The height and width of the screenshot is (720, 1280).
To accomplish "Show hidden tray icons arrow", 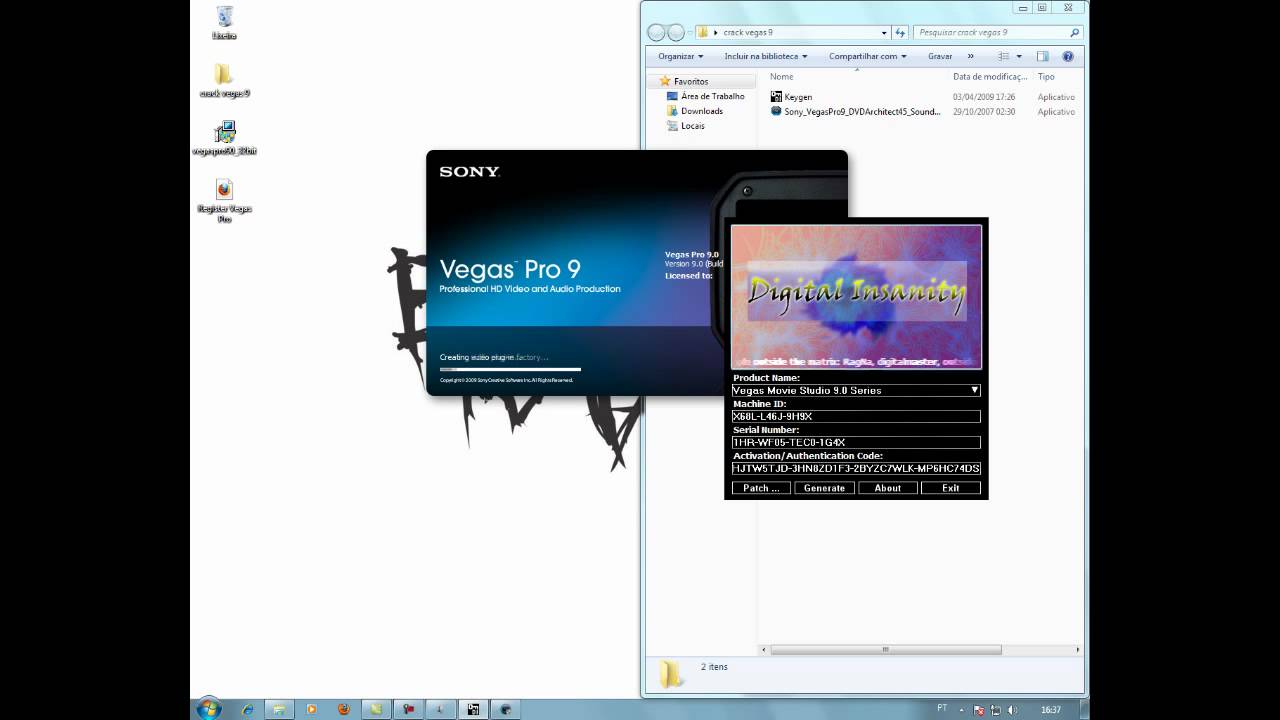I will pos(964,710).
